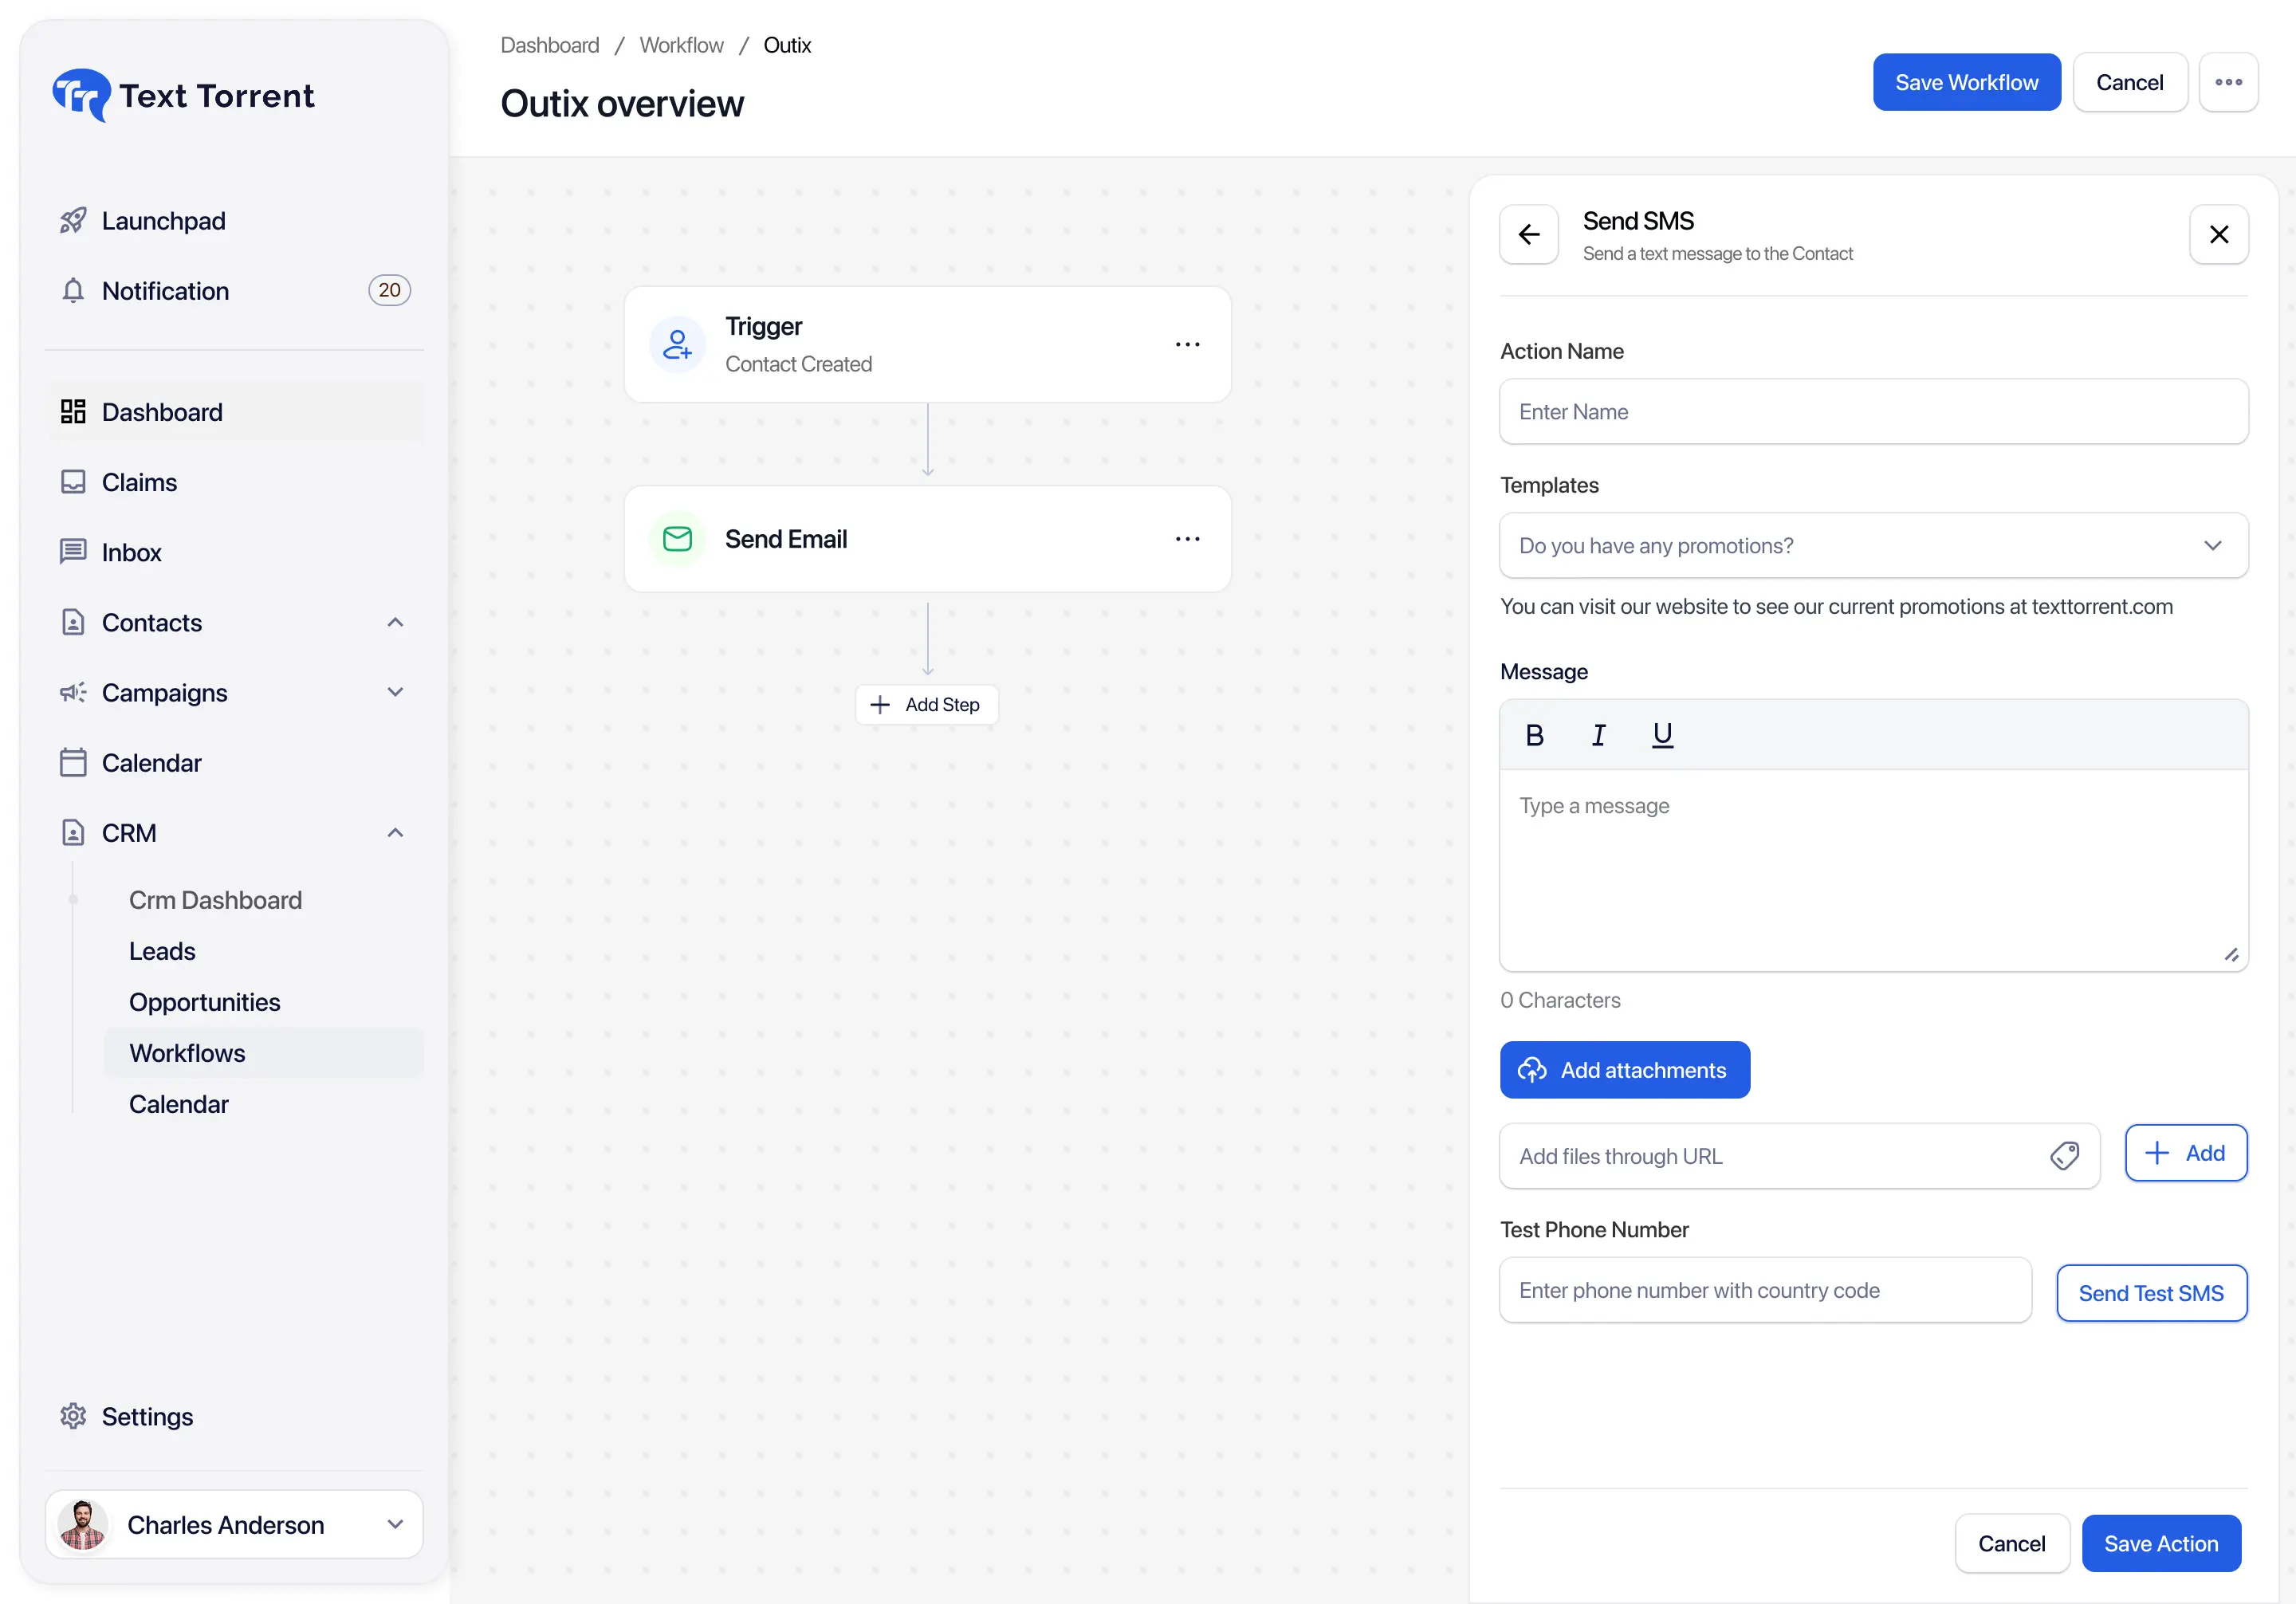The width and height of the screenshot is (2296, 1604).
Task: Click the Dashboard grid icon
Action: coord(73,411)
